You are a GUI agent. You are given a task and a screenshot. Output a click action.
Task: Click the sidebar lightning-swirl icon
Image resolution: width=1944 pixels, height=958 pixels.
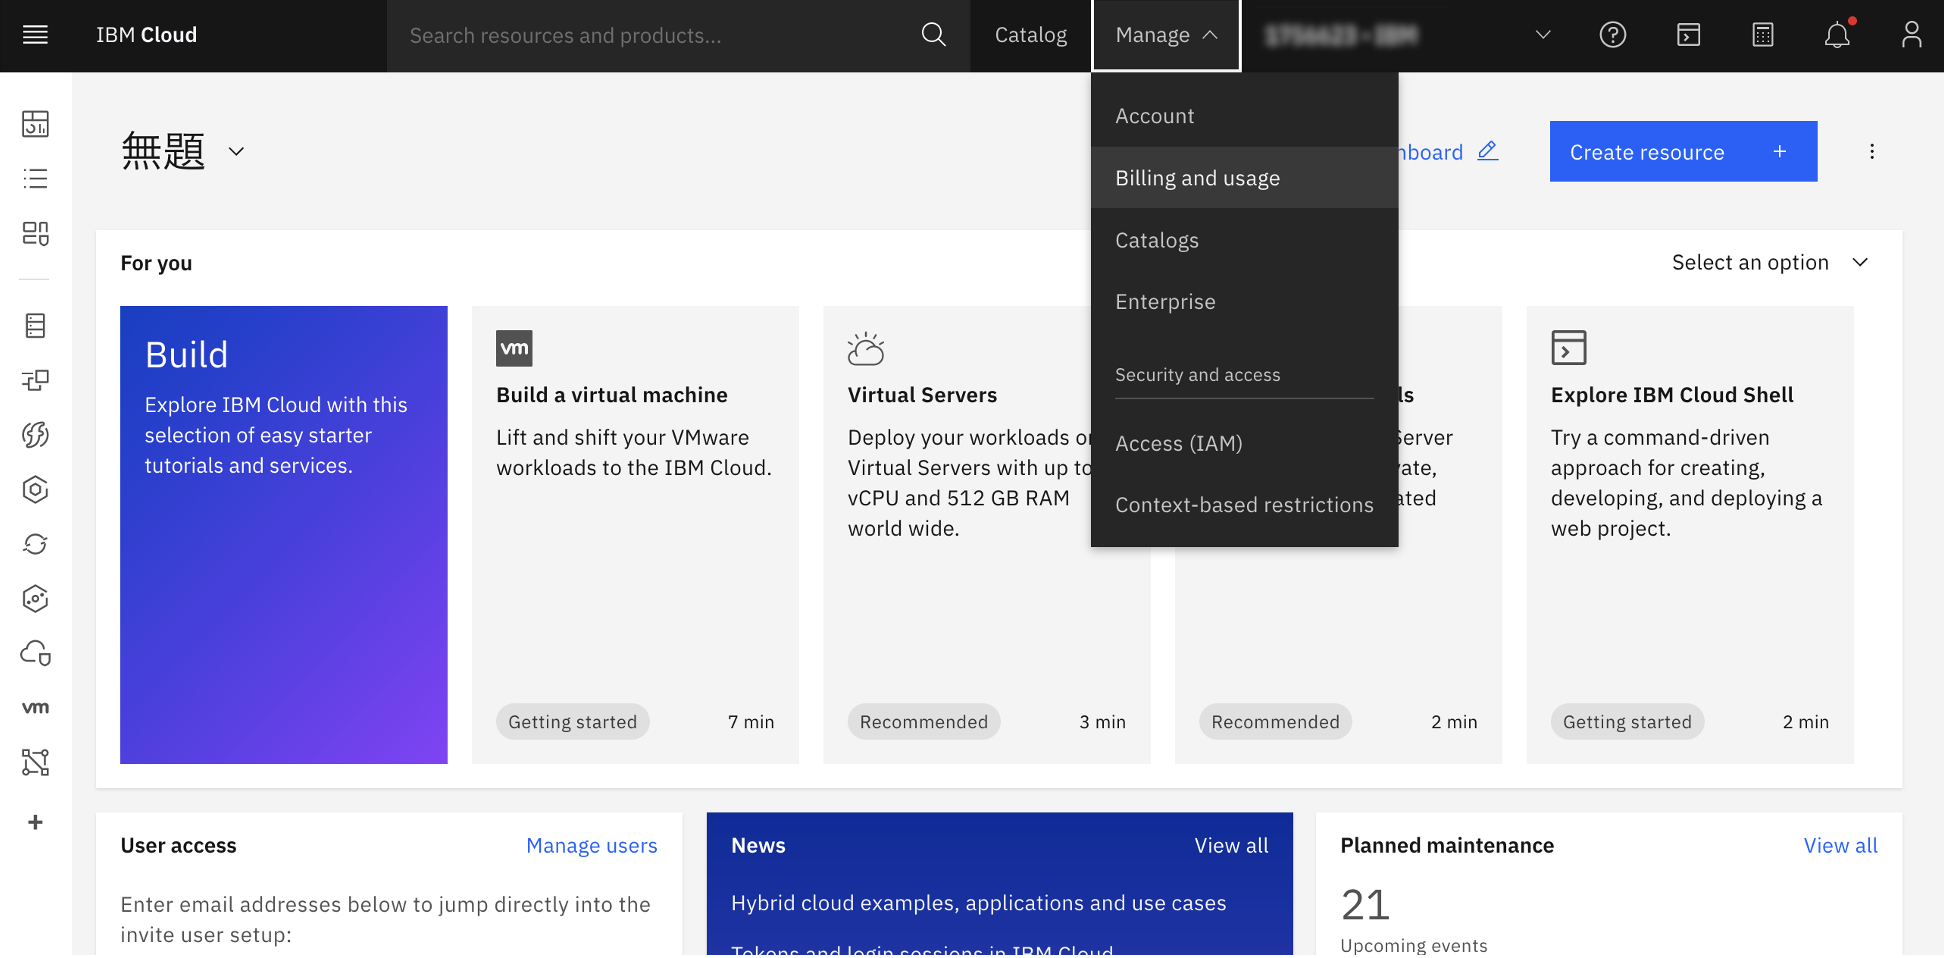[35, 435]
